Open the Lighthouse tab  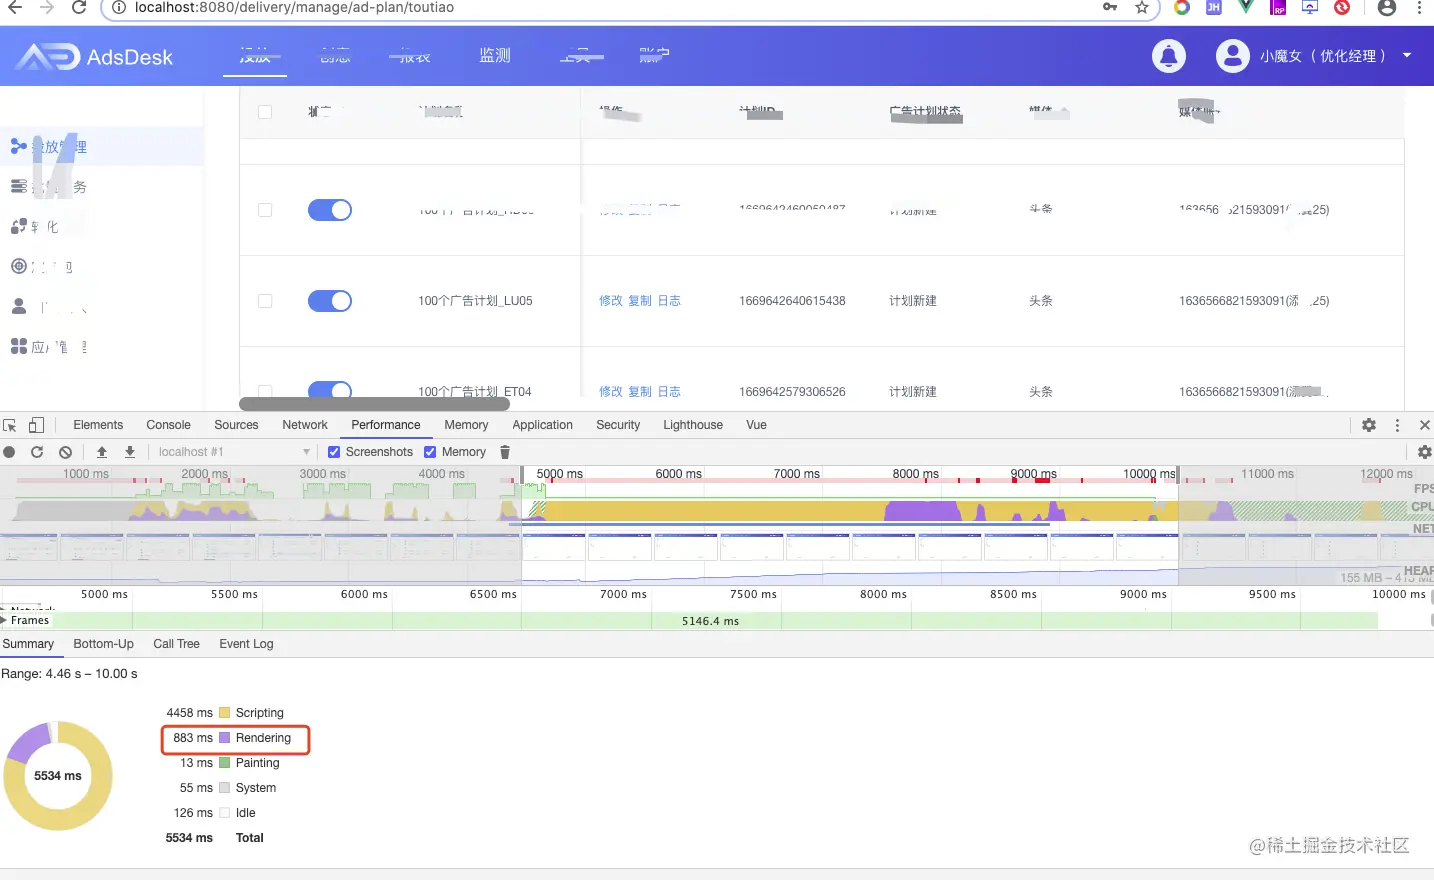pos(693,425)
